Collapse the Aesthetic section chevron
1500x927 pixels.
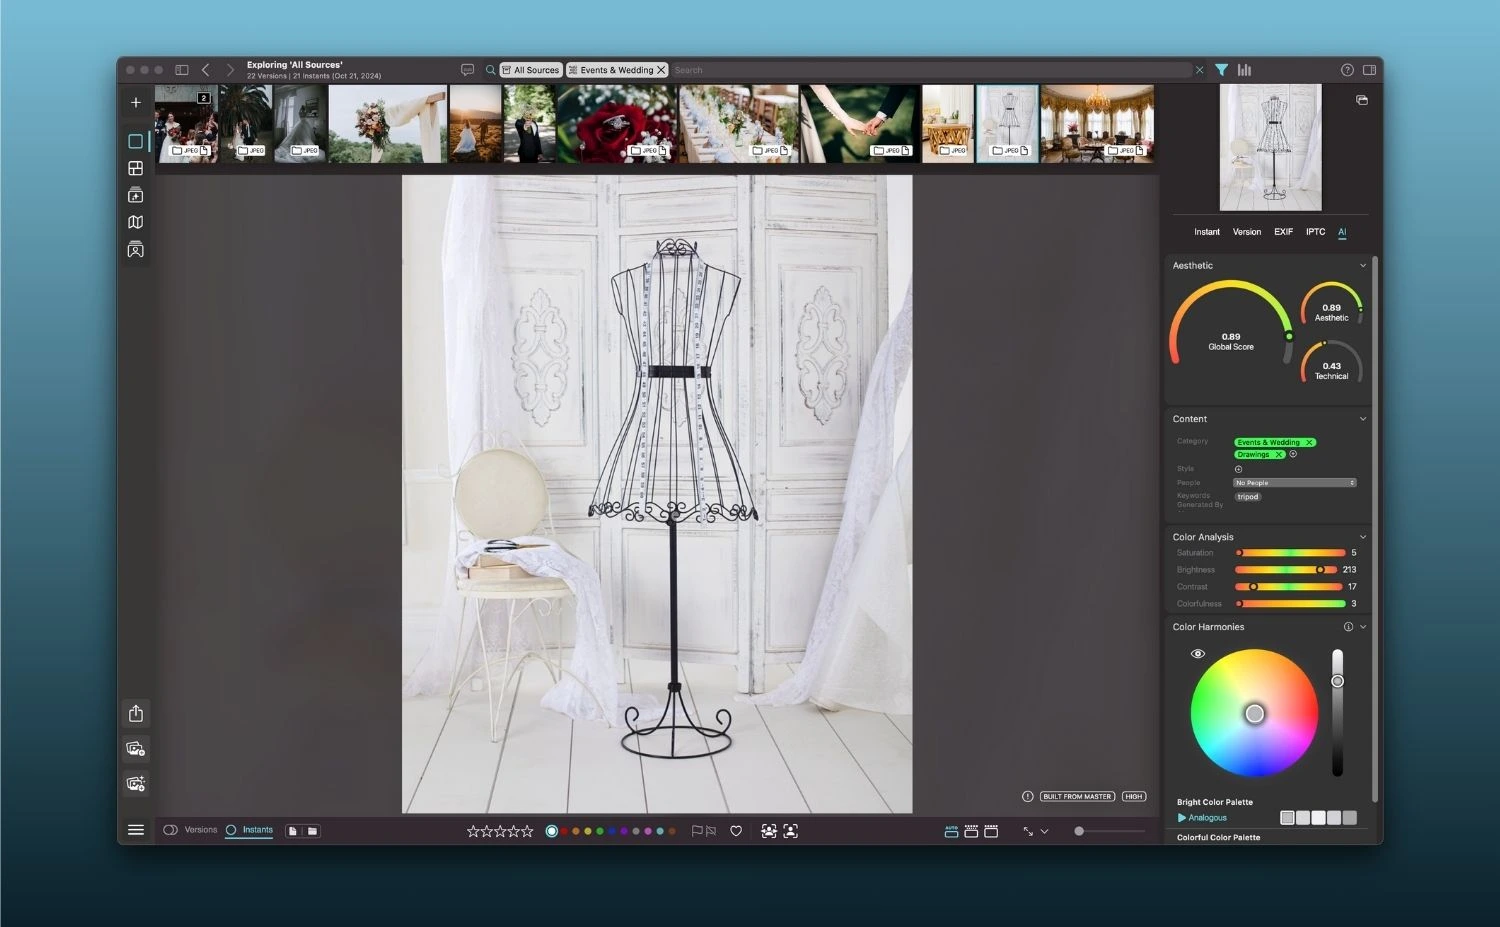[1362, 266]
